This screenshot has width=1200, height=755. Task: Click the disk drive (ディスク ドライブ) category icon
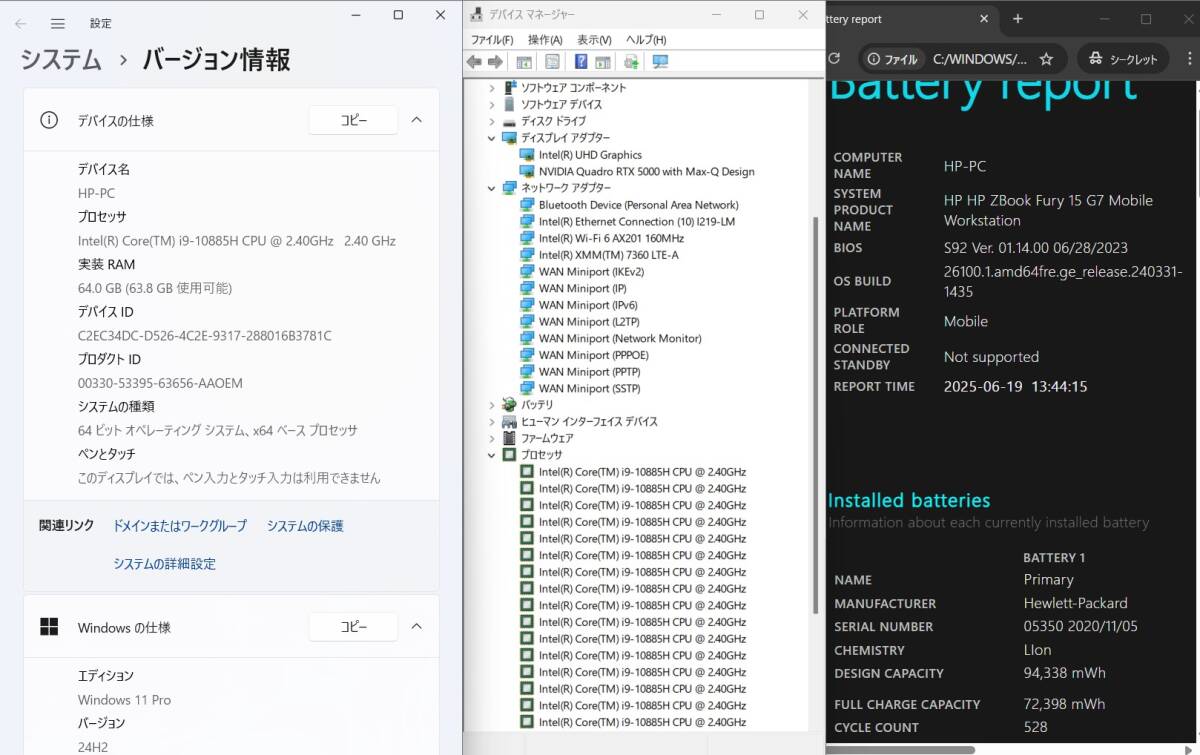coord(510,121)
